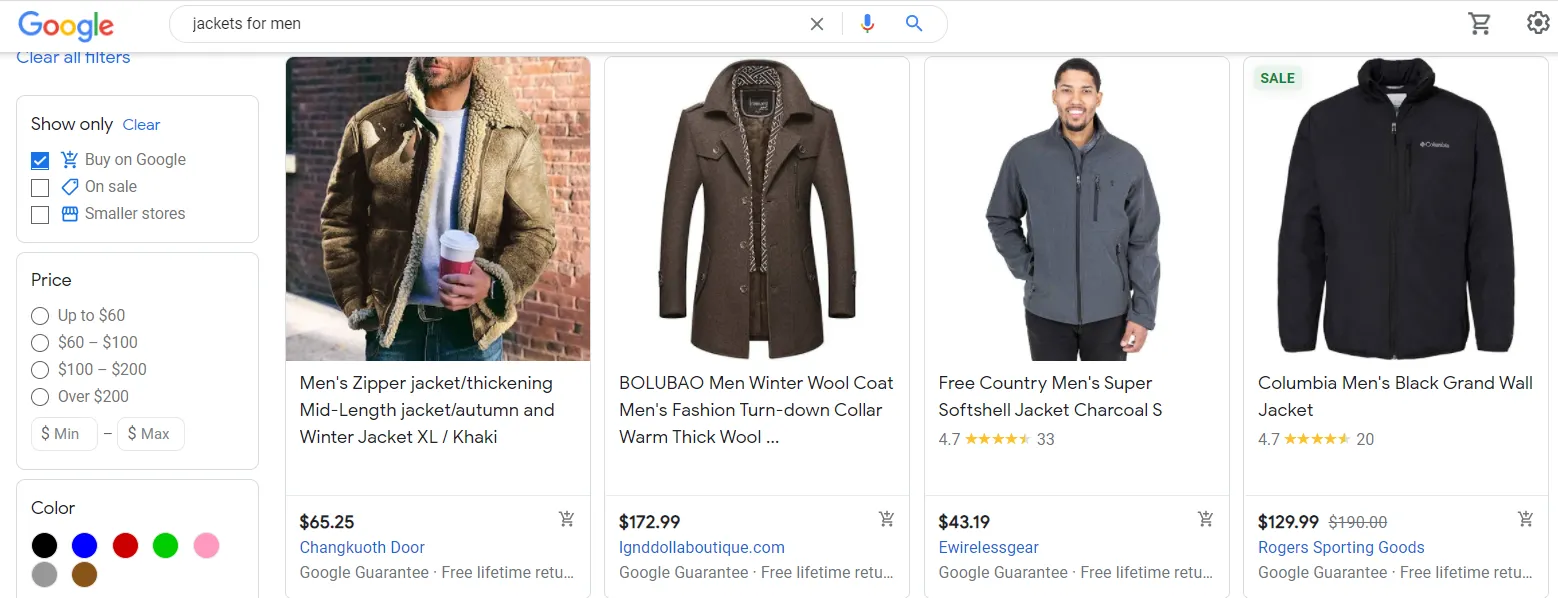The height and width of the screenshot is (598, 1558).
Task: Add Columbia jacket to cart
Action: [x=1525, y=519]
